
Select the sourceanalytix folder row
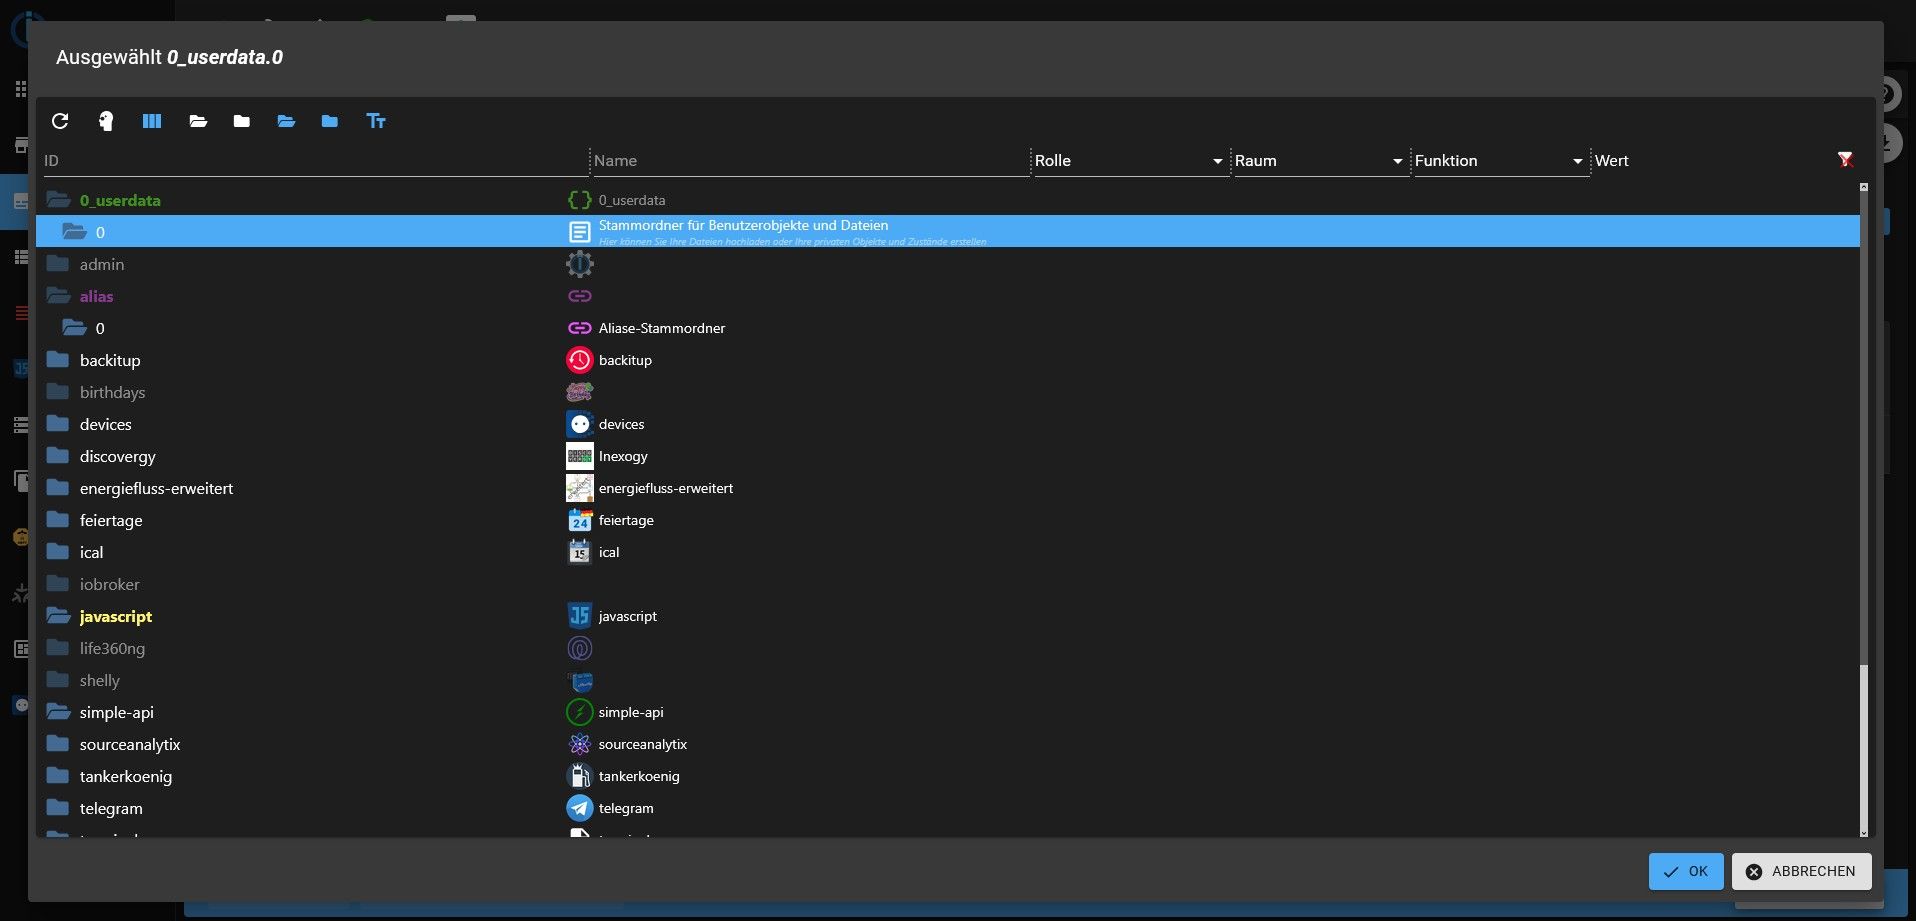coord(948,744)
